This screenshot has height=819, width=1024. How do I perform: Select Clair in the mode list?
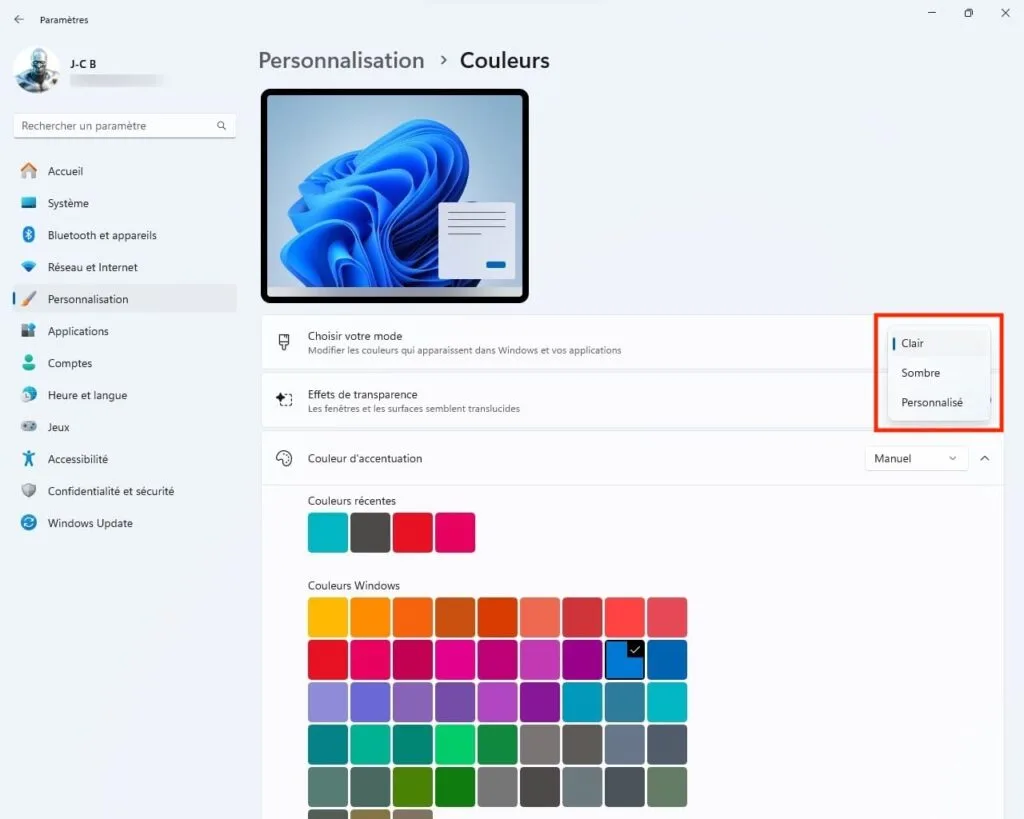point(938,343)
